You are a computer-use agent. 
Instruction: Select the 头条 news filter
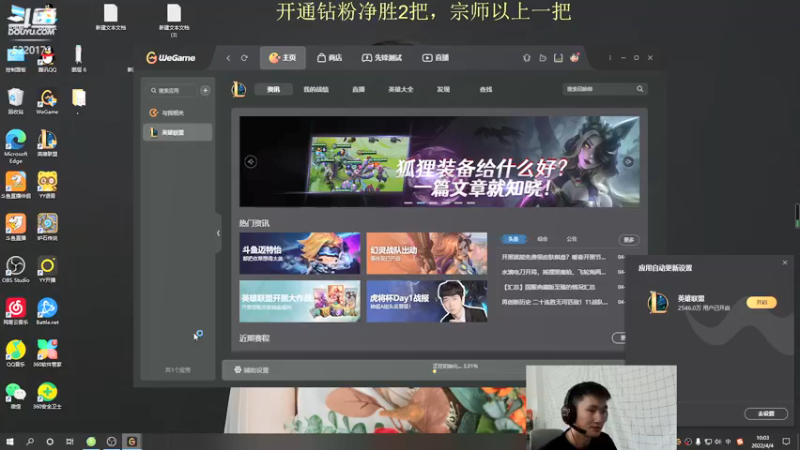pyautogui.click(x=513, y=239)
